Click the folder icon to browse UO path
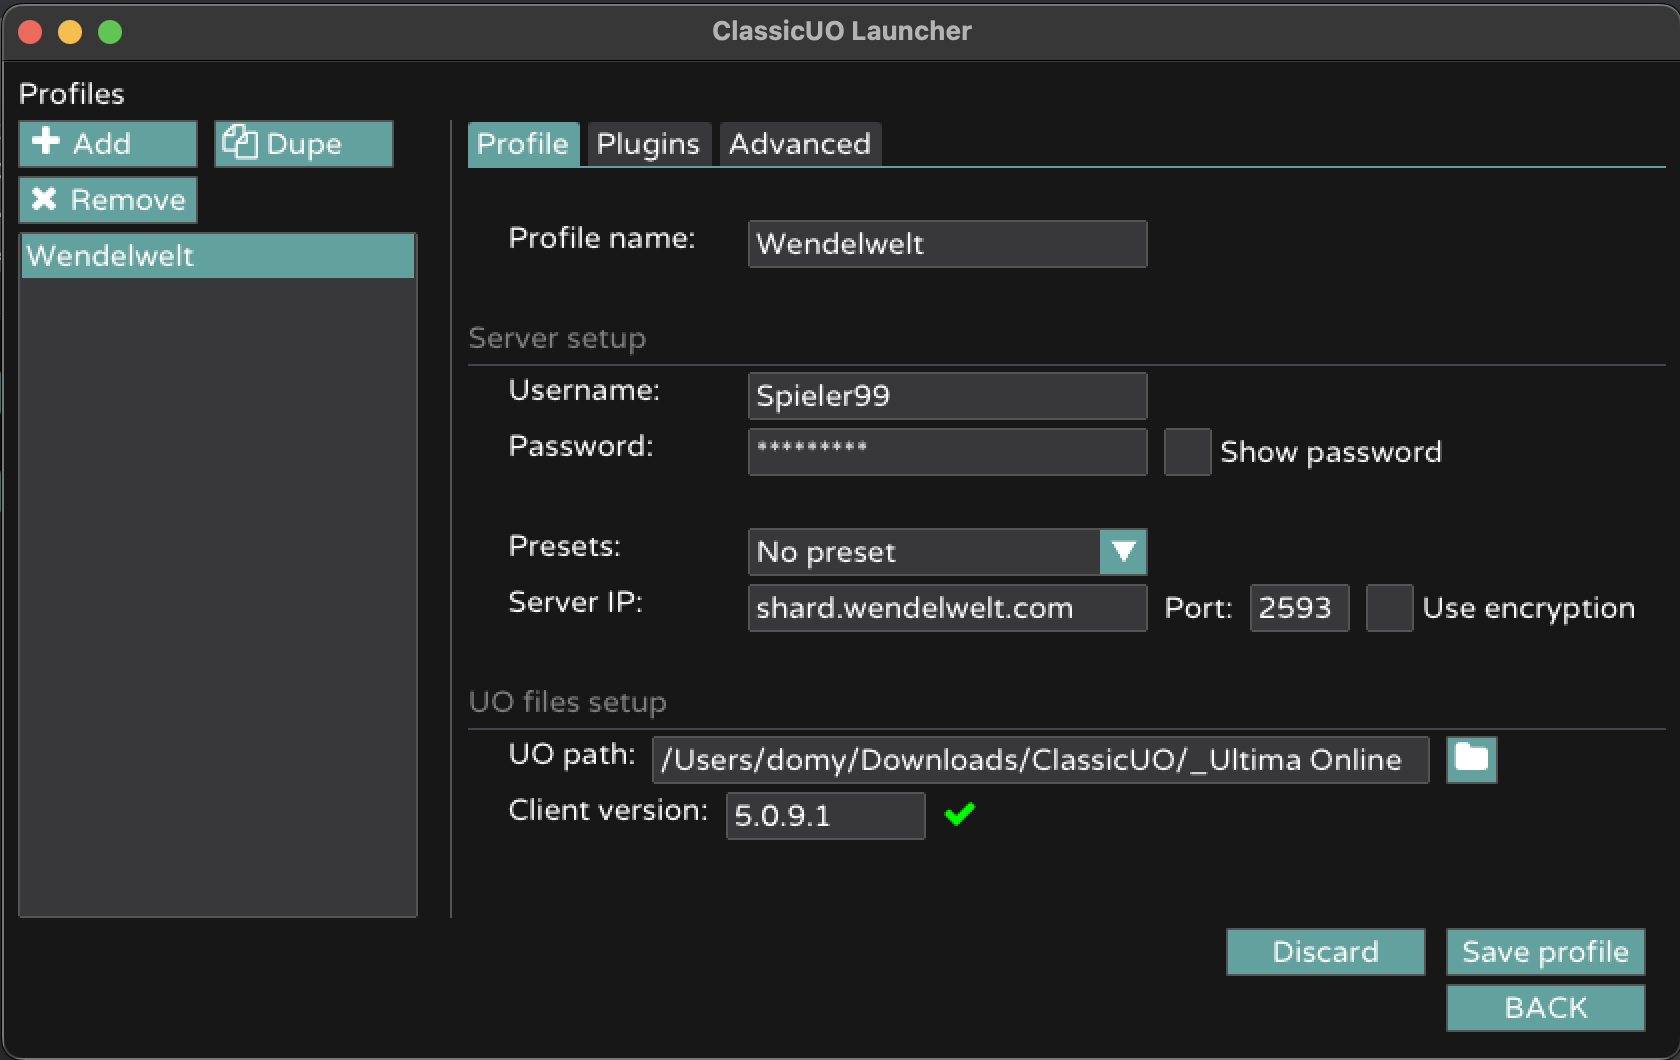Image resolution: width=1680 pixels, height=1060 pixels. (x=1471, y=759)
